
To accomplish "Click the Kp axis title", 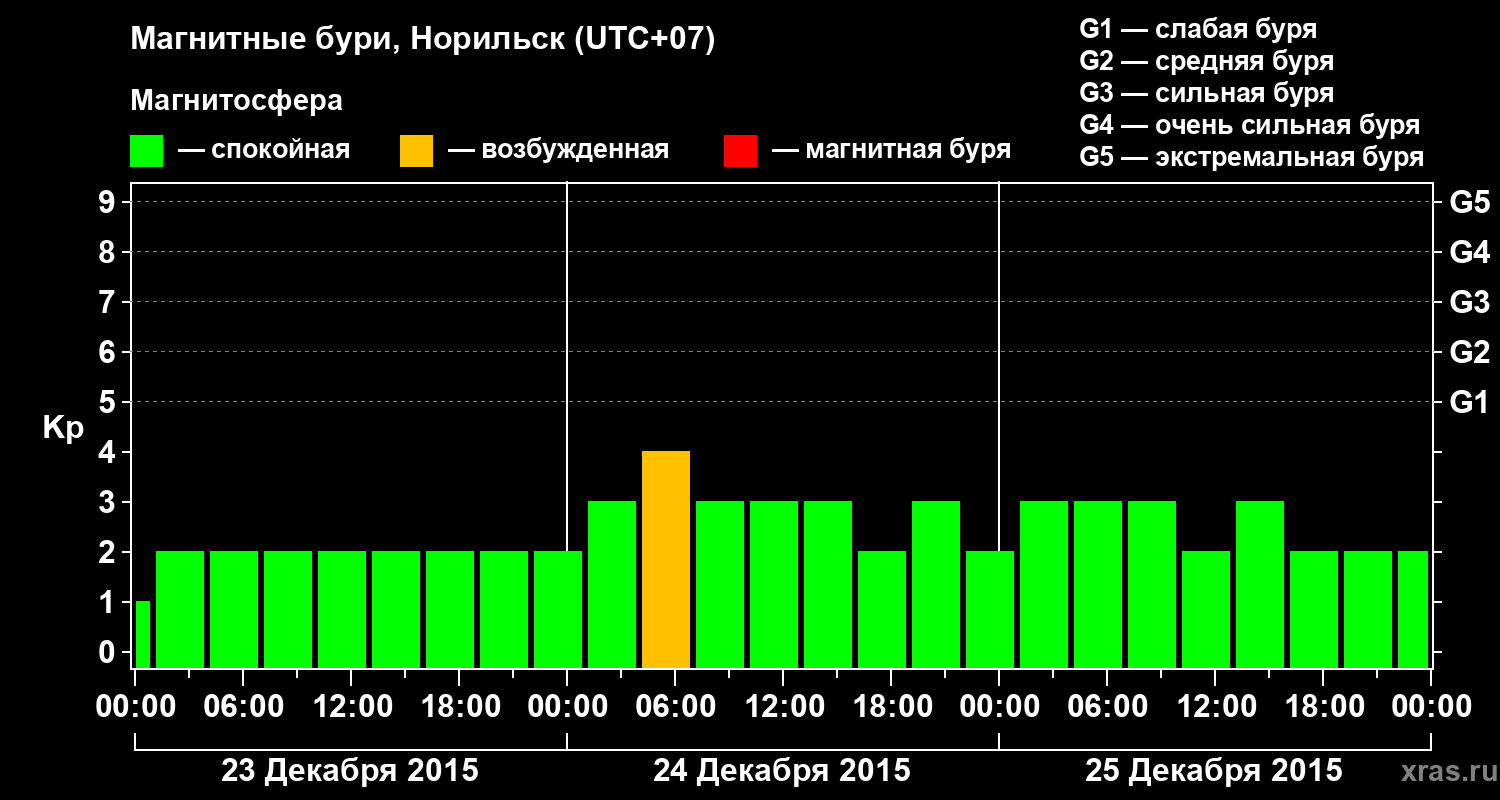I will 63,428.
